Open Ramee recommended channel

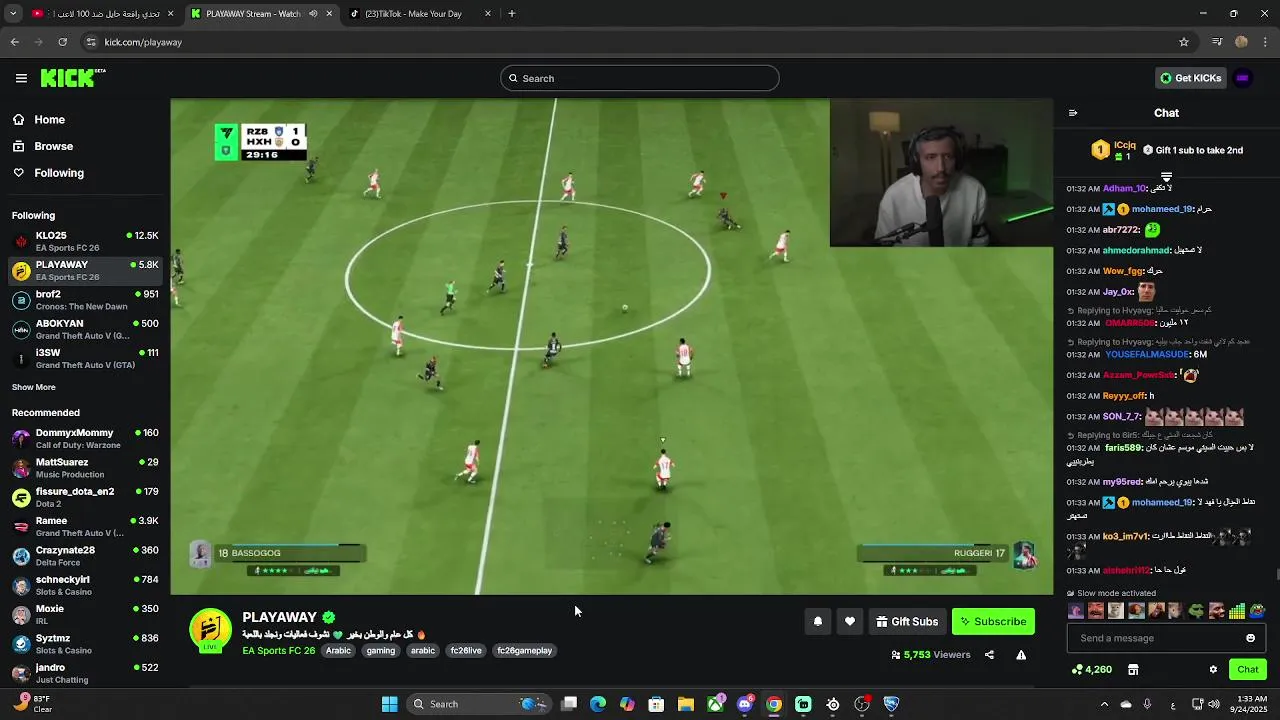[85, 527]
